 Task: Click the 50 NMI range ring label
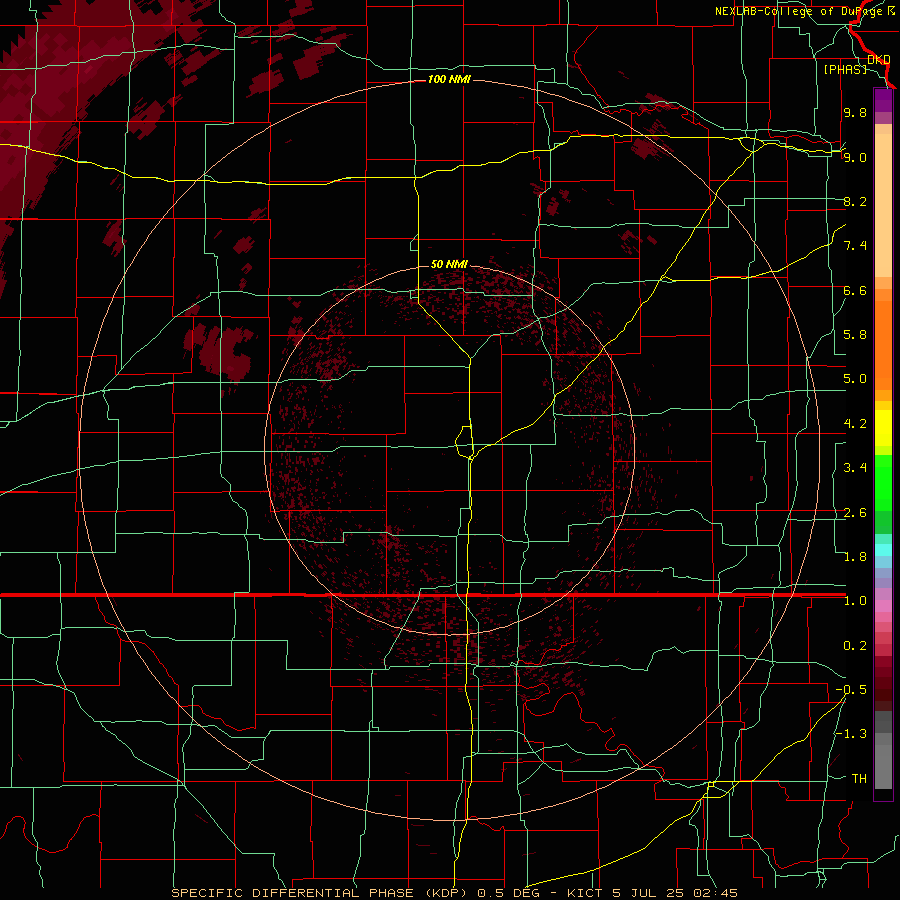449,264
